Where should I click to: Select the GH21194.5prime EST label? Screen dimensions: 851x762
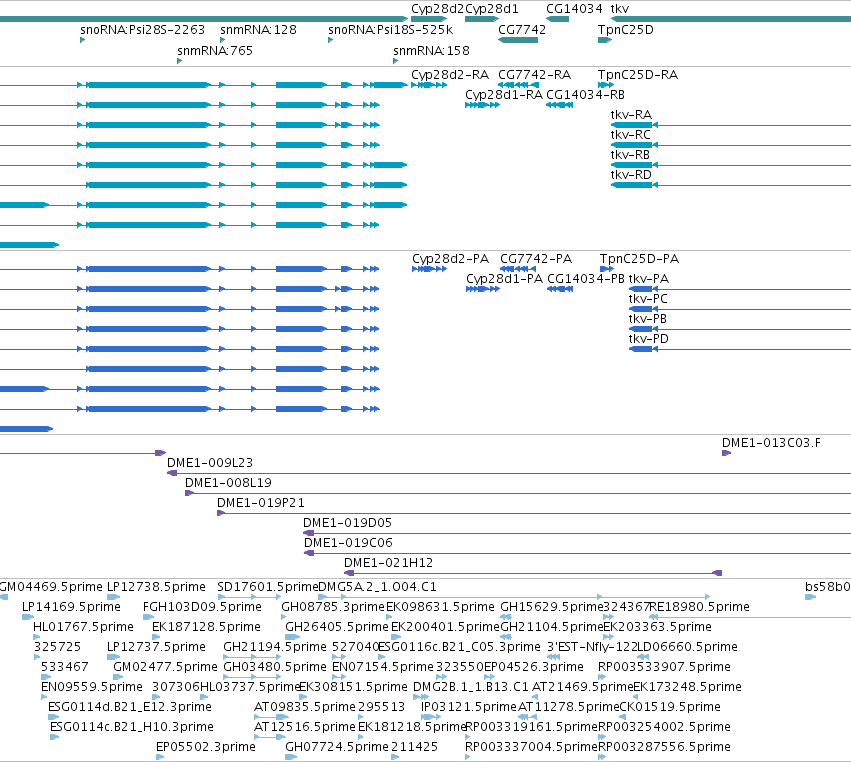pos(275,647)
